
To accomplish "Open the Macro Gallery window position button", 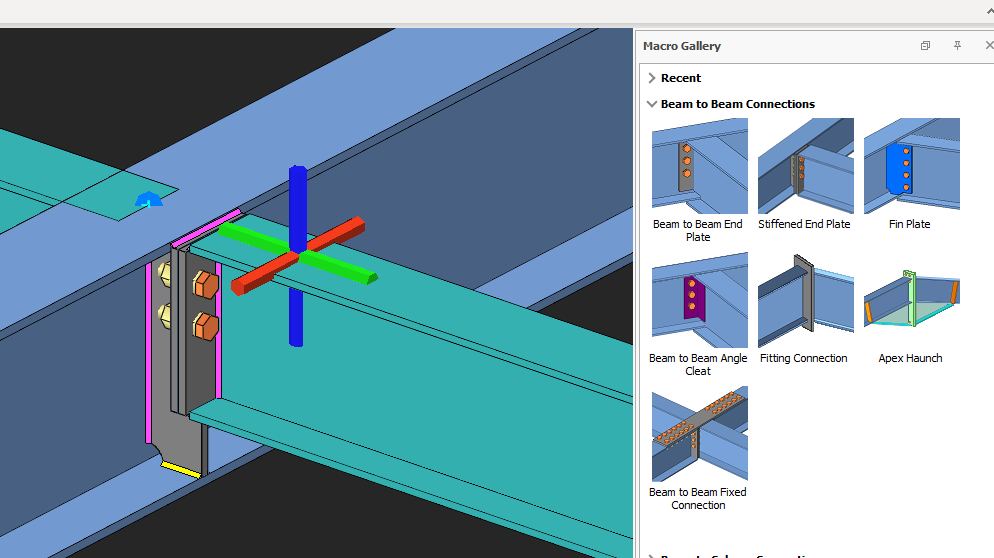I will click(x=925, y=46).
